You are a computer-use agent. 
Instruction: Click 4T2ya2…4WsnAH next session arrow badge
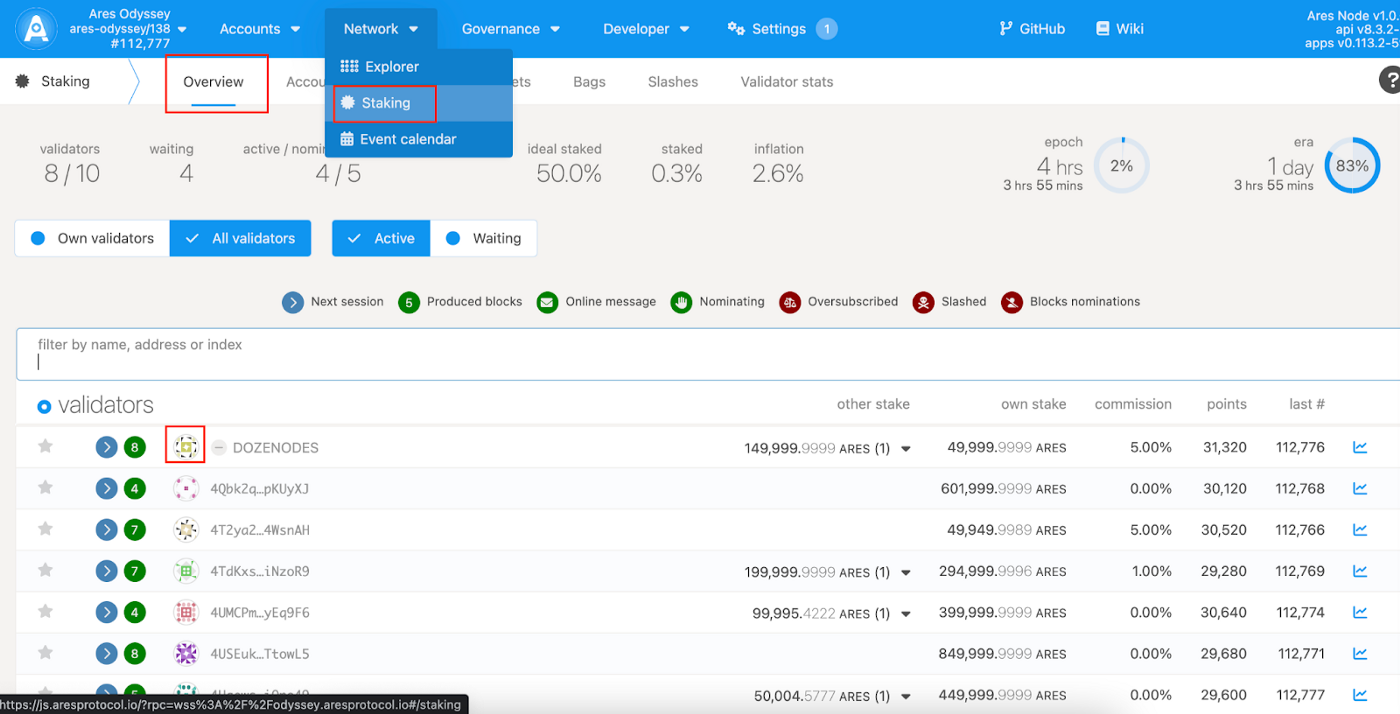pos(107,530)
